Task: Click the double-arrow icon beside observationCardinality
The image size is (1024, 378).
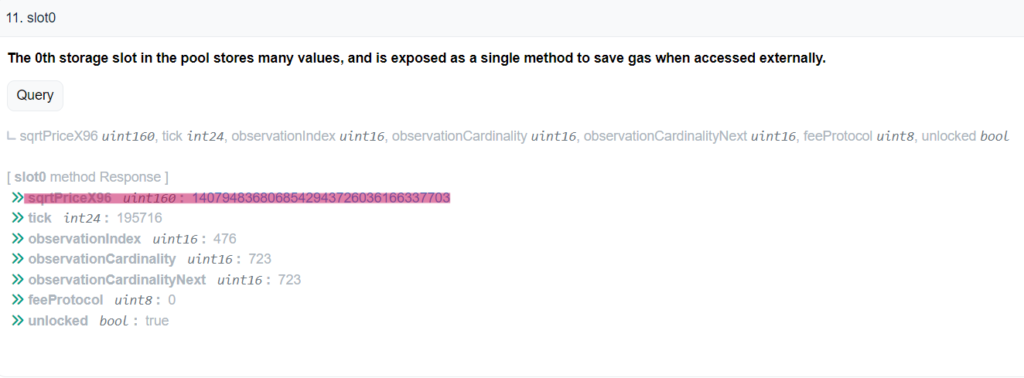Action: coord(16,259)
